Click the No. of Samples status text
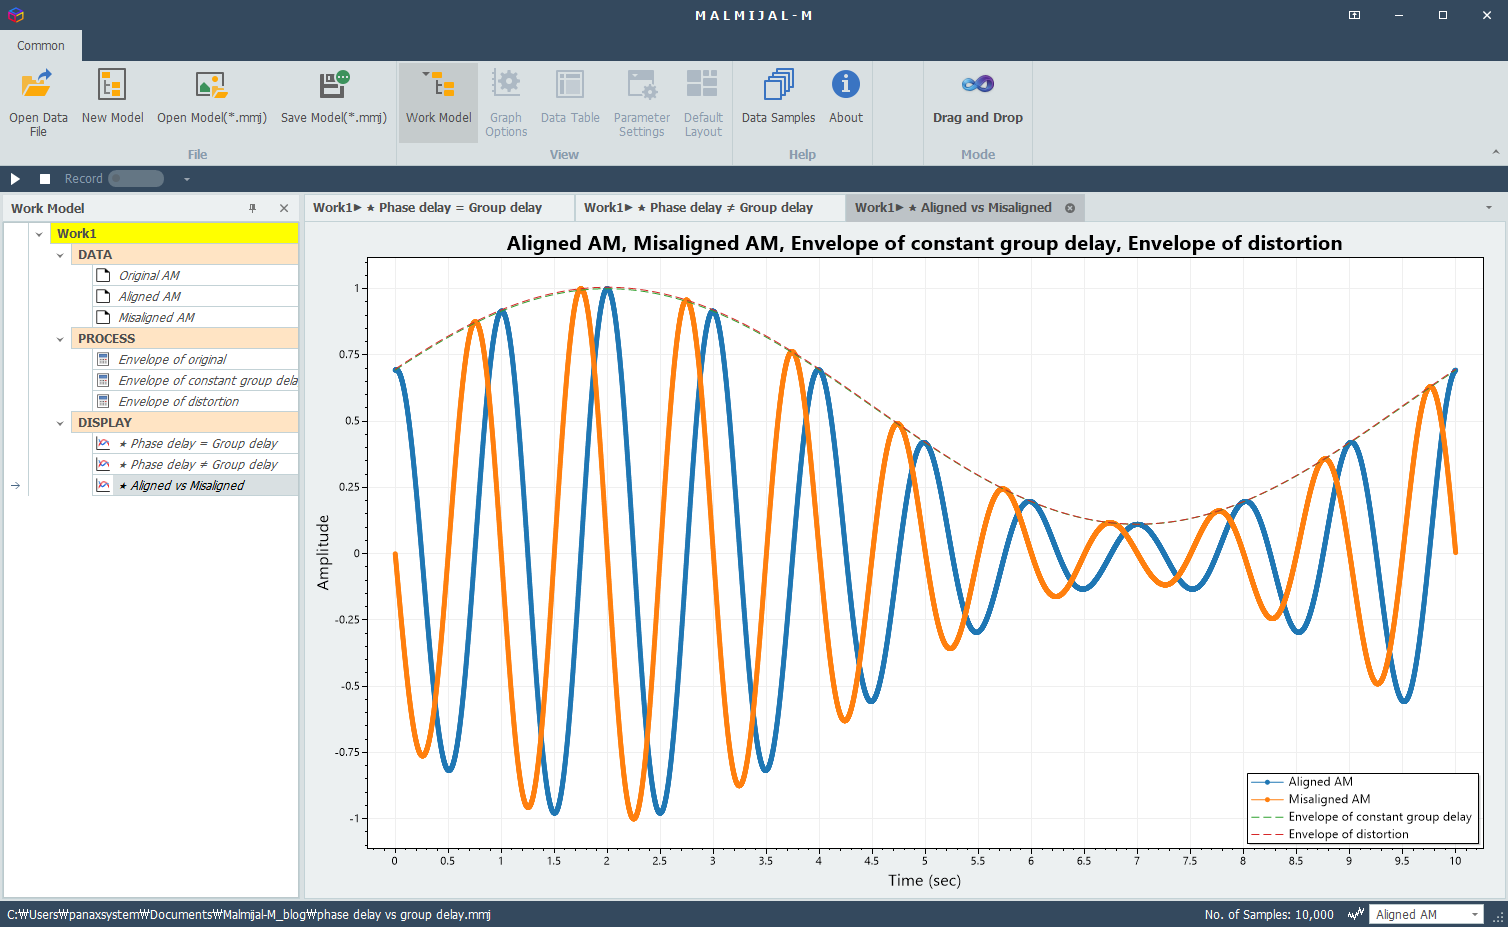The height and width of the screenshot is (927, 1508). (1269, 914)
